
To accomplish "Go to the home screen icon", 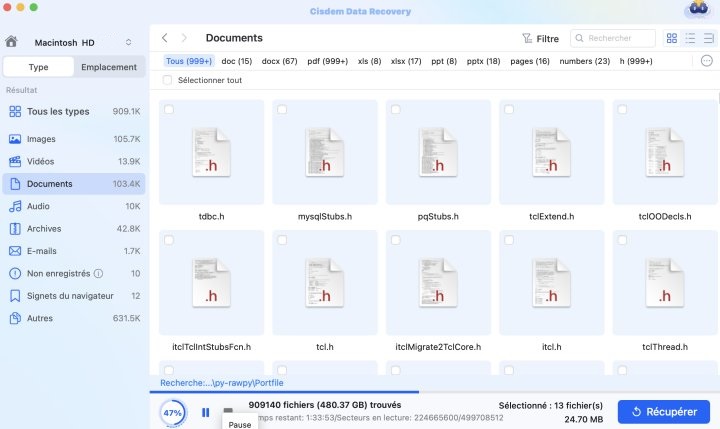I will click(11, 42).
